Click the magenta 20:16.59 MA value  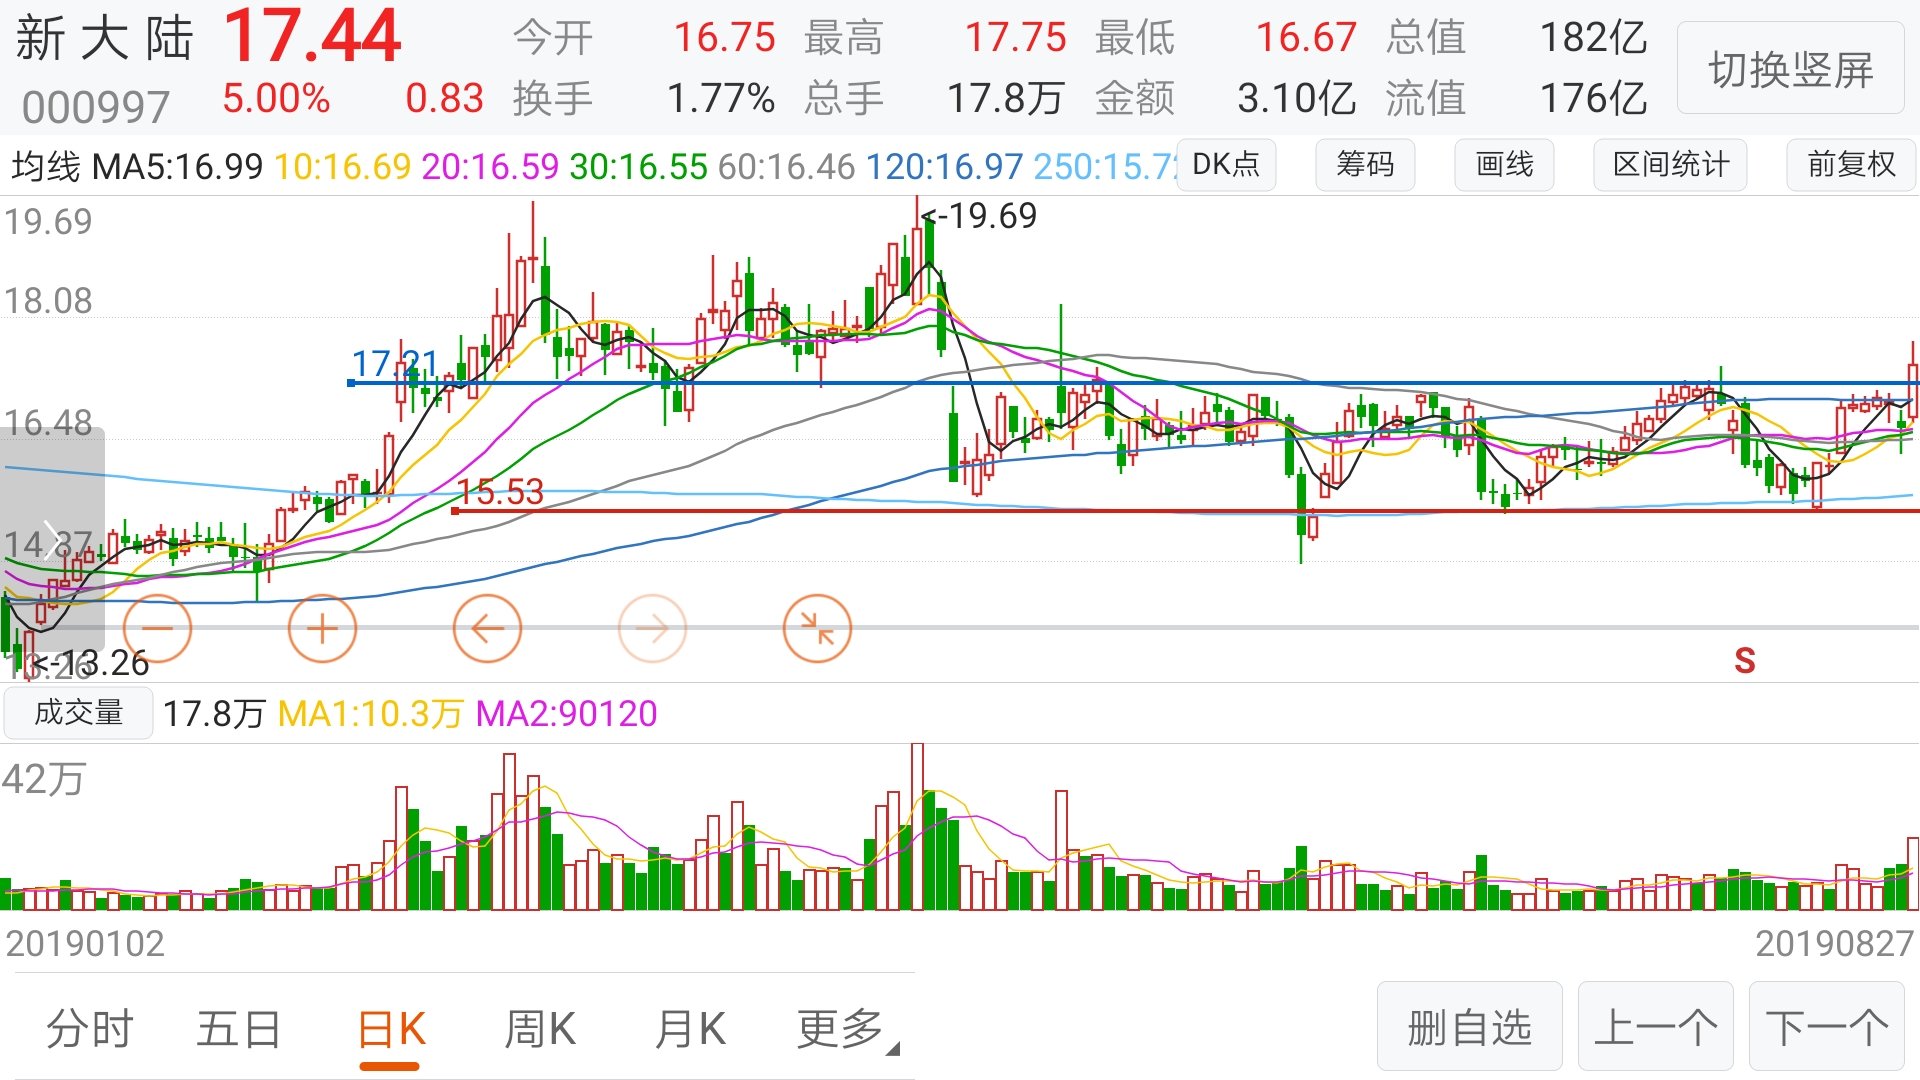(x=490, y=166)
